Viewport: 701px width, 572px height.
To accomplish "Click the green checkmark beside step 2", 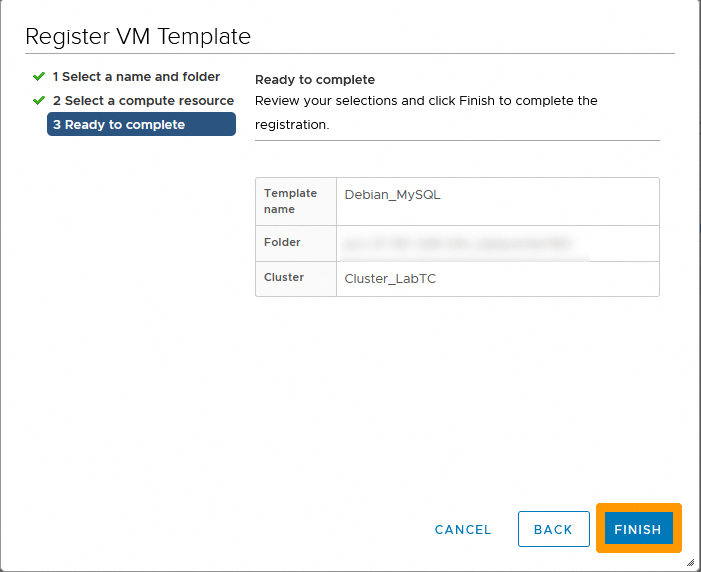I will [39, 100].
